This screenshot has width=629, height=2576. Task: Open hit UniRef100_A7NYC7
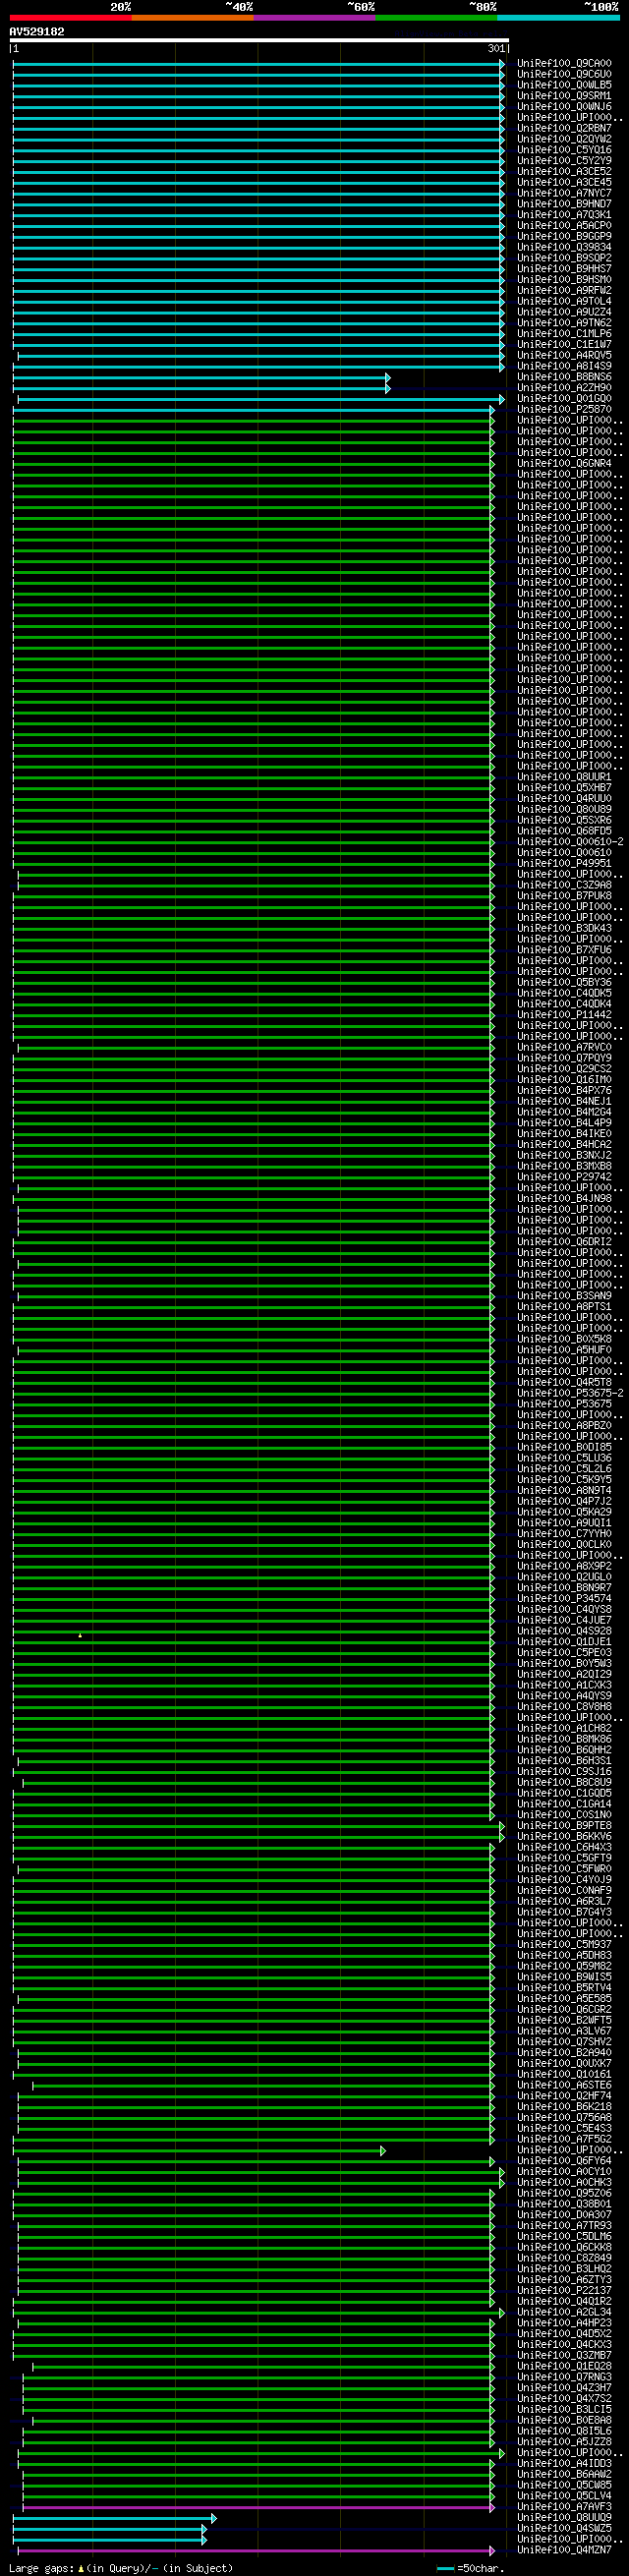click(564, 193)
